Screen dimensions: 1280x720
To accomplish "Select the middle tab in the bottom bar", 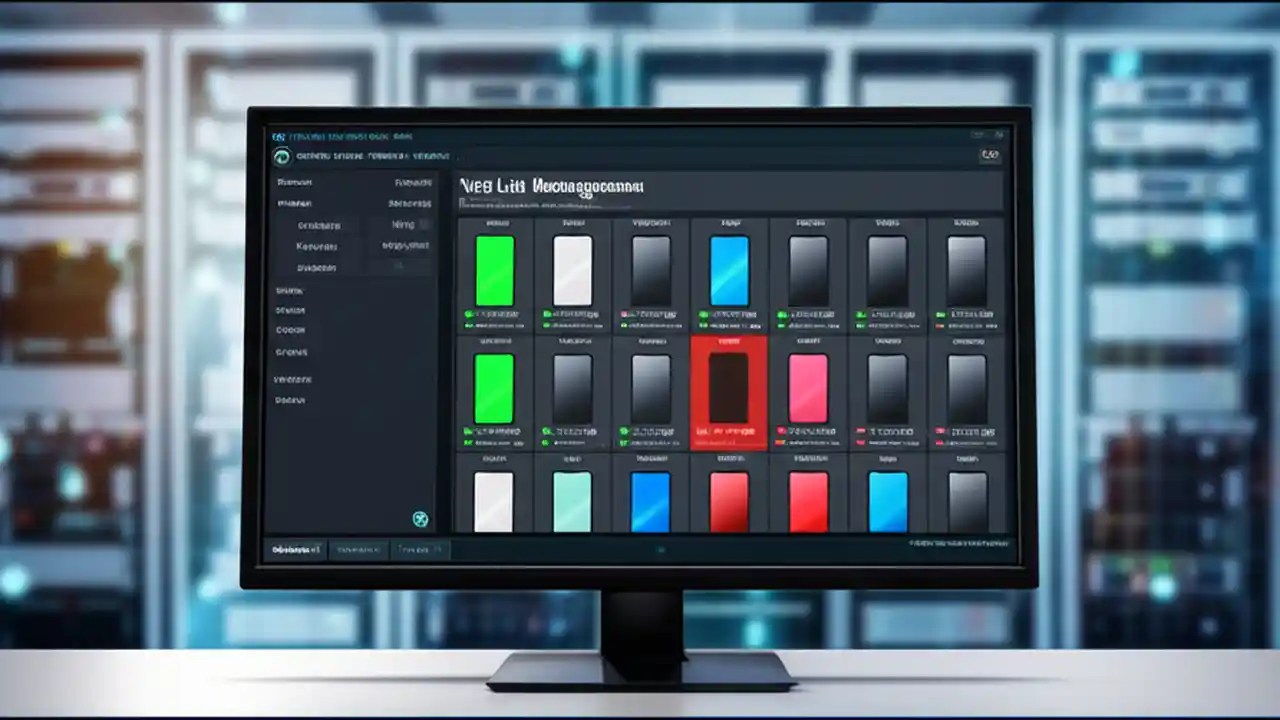I will click(358, 550).
